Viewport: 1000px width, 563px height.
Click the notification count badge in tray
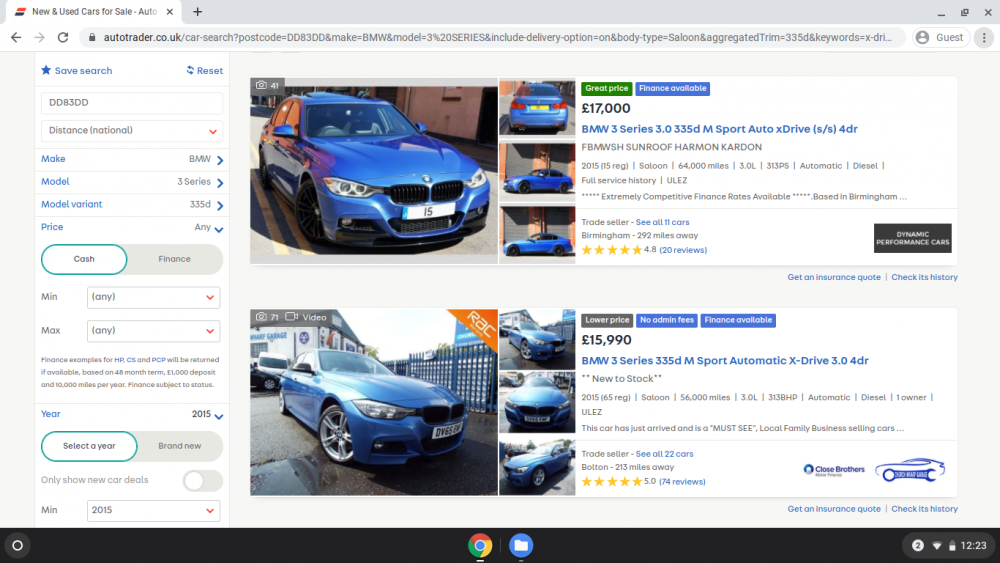coord(918,546)
